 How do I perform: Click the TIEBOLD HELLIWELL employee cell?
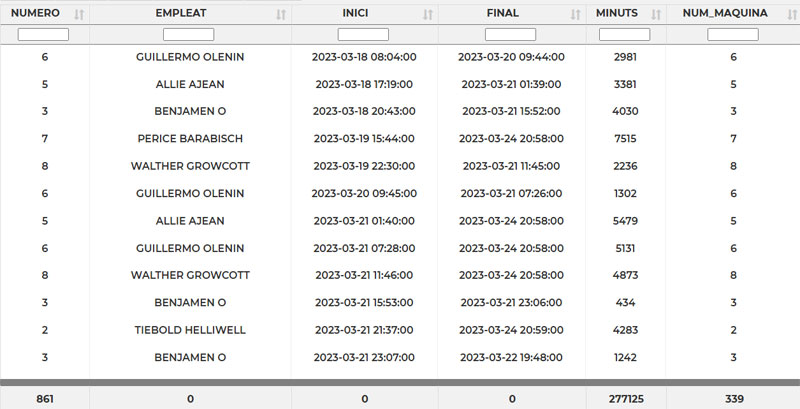189,330
